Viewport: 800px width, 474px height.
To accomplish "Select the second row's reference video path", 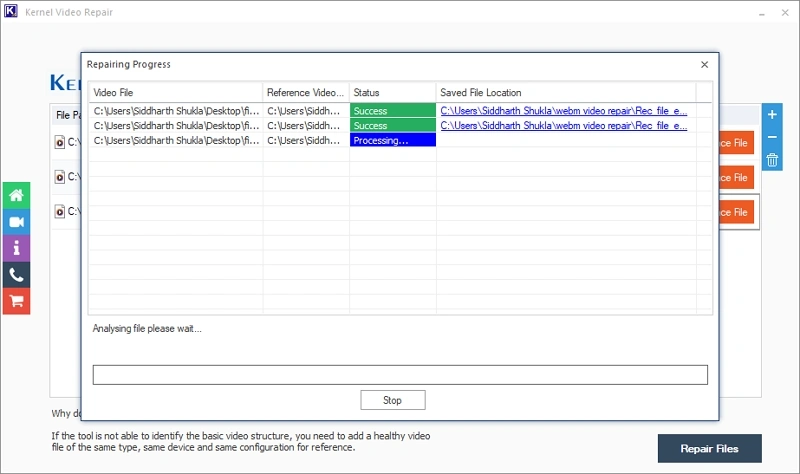I will coord(304,126).
